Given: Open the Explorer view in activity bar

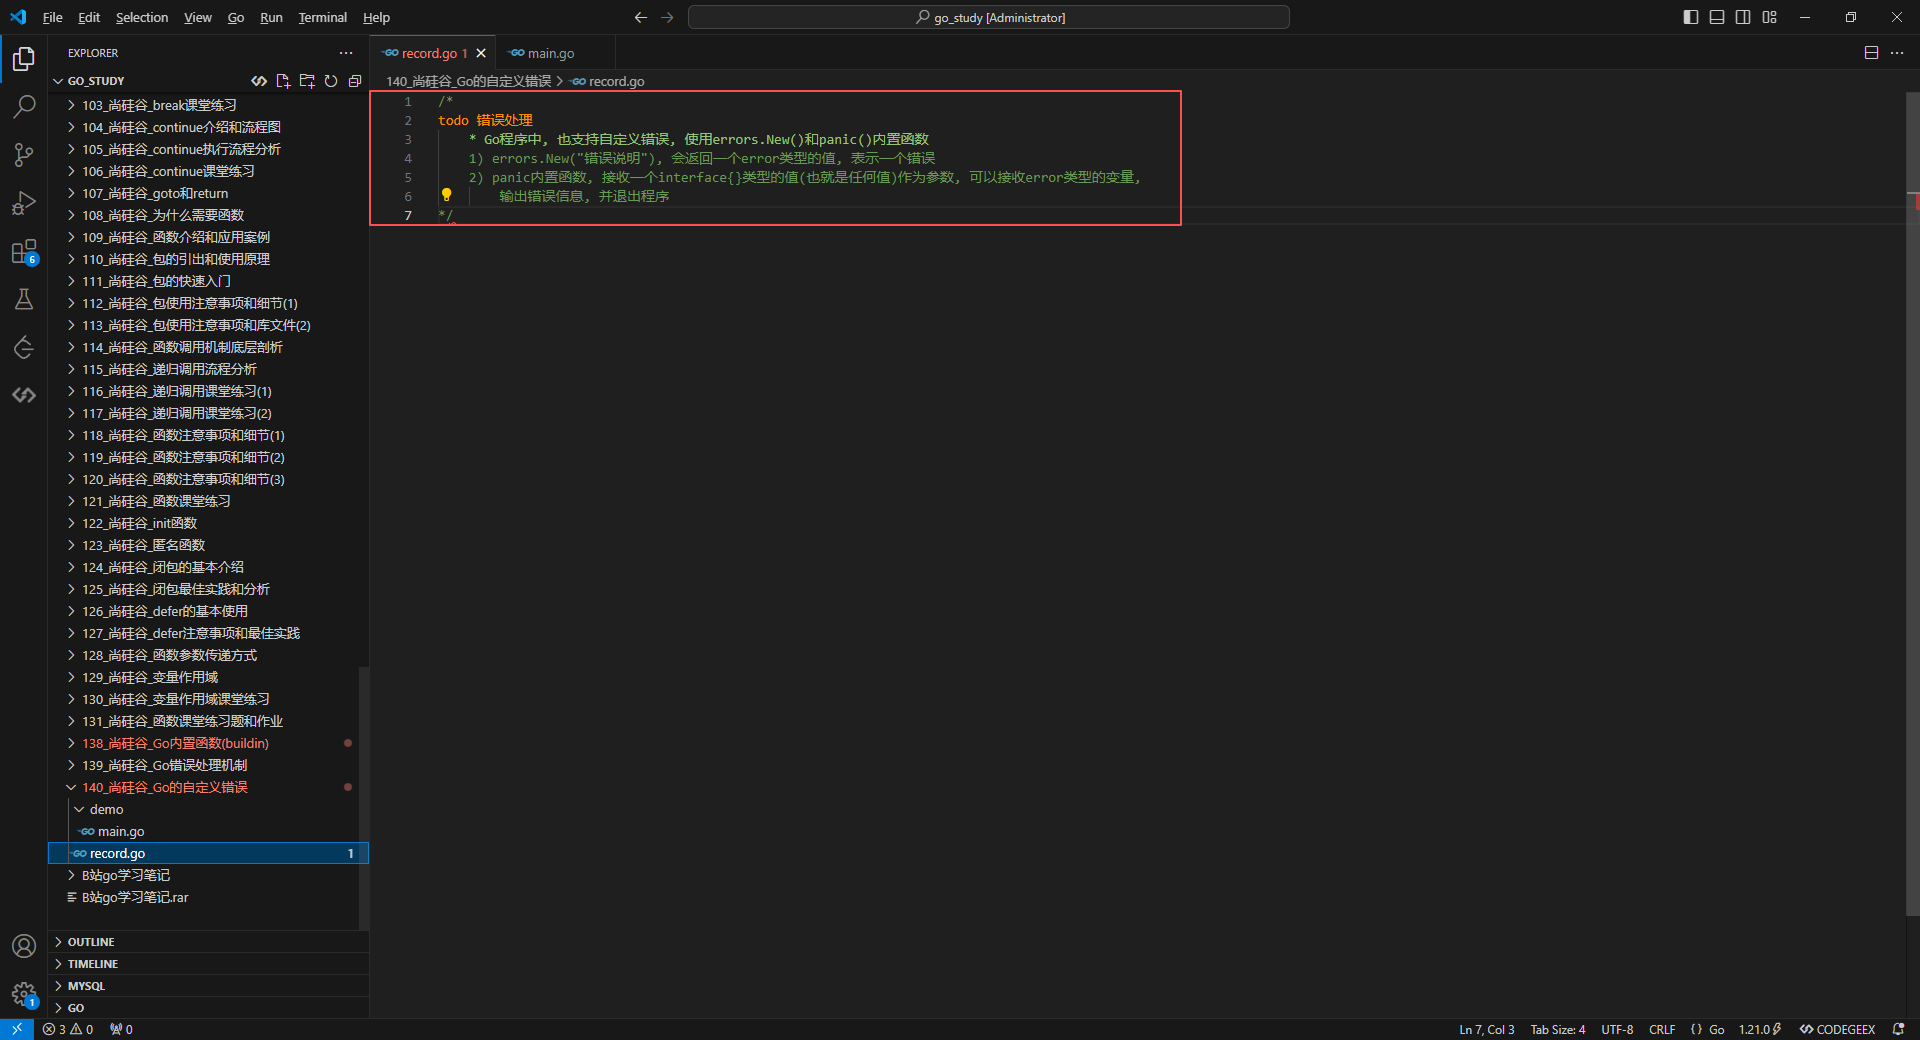Looking at the screenshot, I should point(24,59).
